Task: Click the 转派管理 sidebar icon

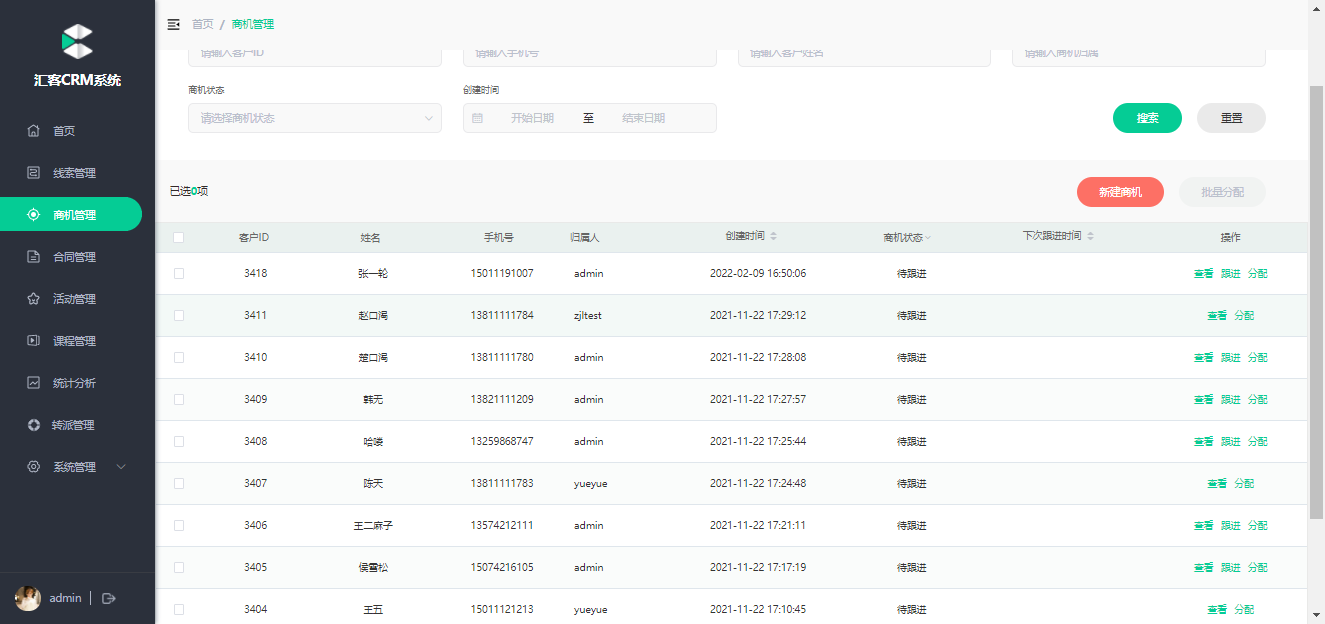Action: coord(33,425)
